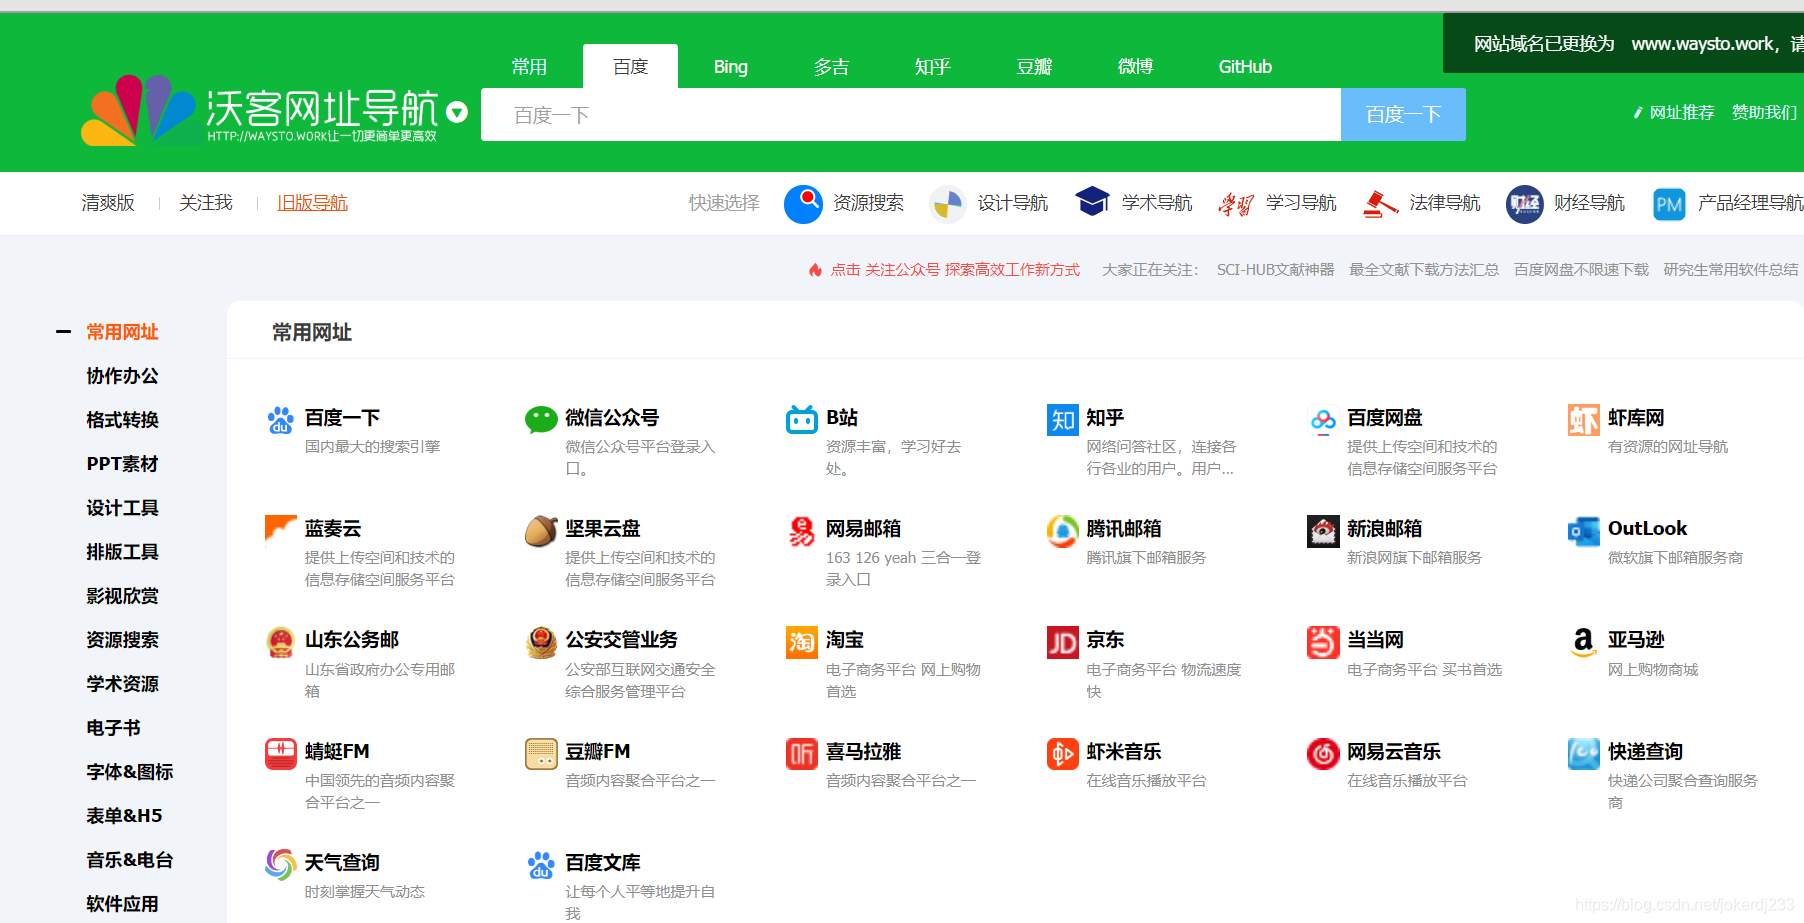Select 设计工具 in the sidebar
This screenshot has width=1804, height=923.
[x=122, y=508]
